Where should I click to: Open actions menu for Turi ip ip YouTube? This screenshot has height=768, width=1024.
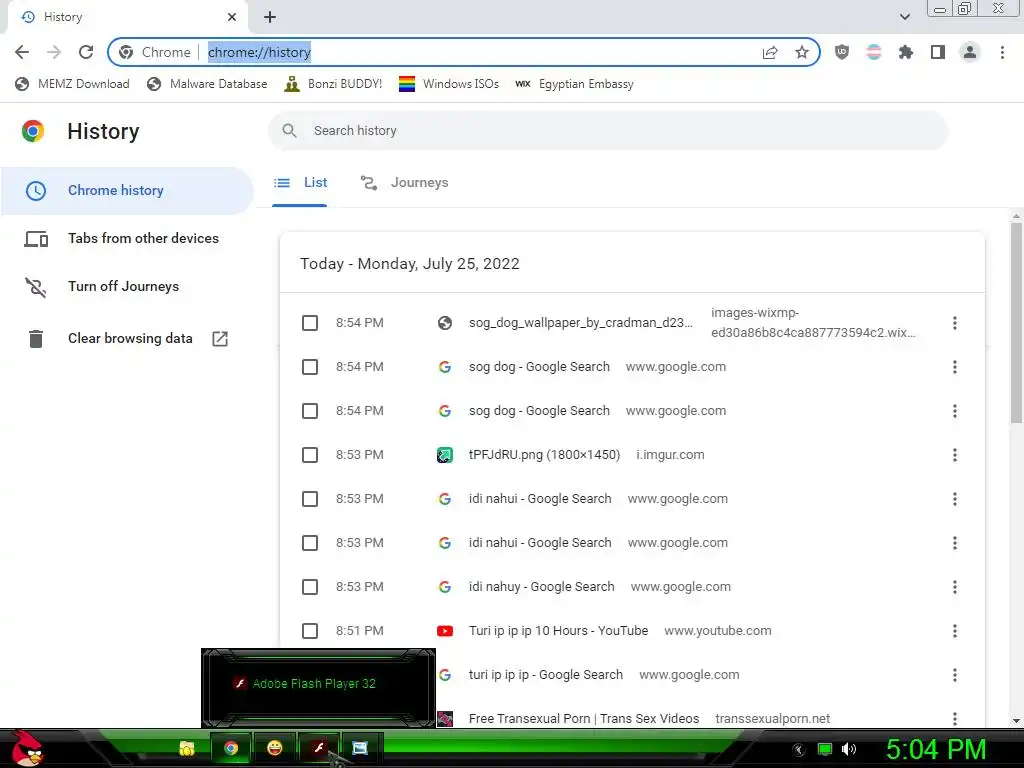(955, 631)
